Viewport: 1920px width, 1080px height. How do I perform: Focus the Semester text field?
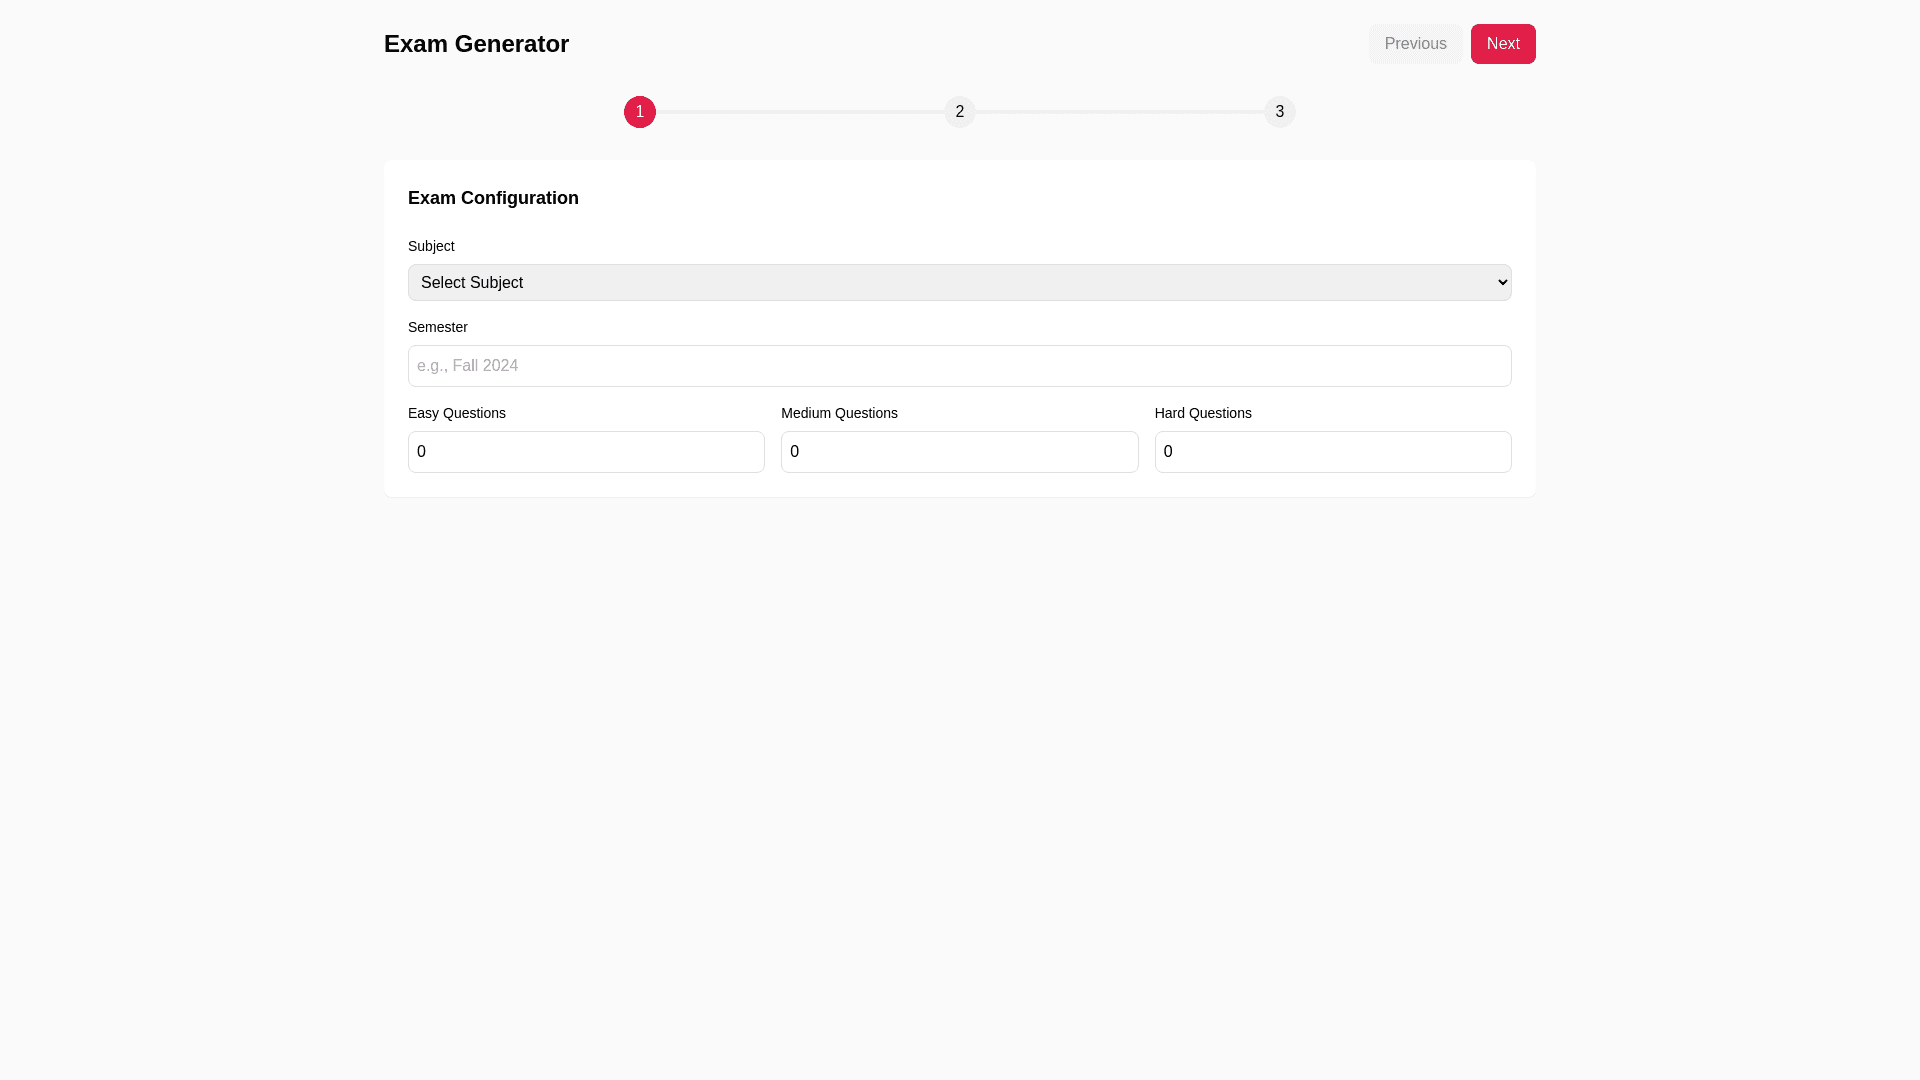[959, 366]
